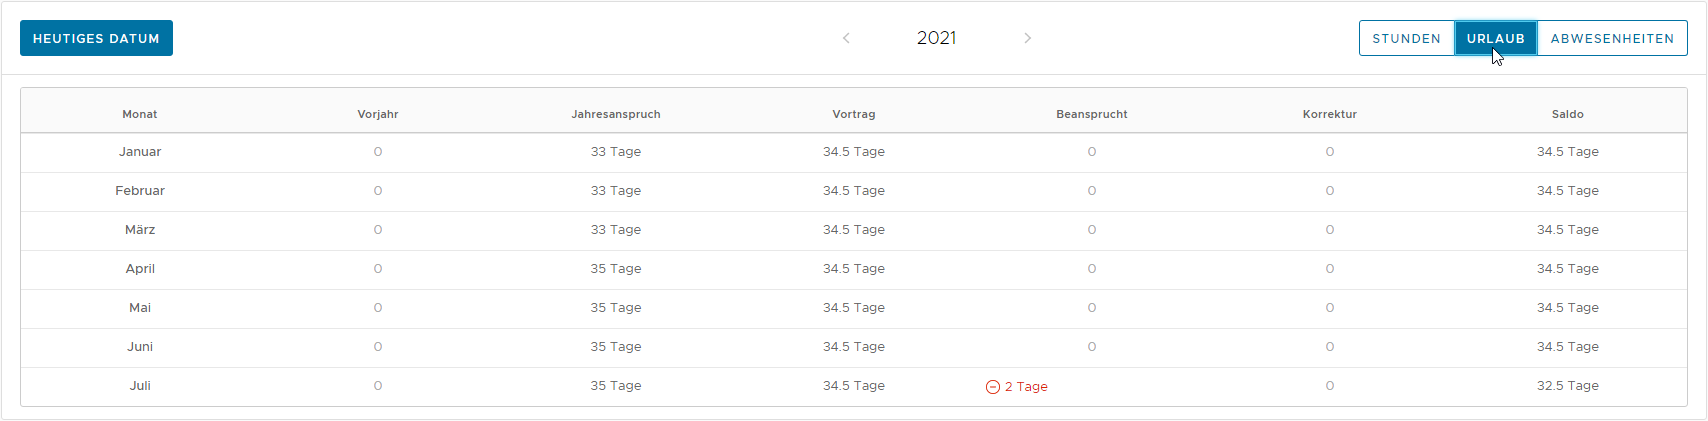Click the red minus icon in Juli row
The height and width of the screenshot is (421, 1708).
tap(992, 387)
